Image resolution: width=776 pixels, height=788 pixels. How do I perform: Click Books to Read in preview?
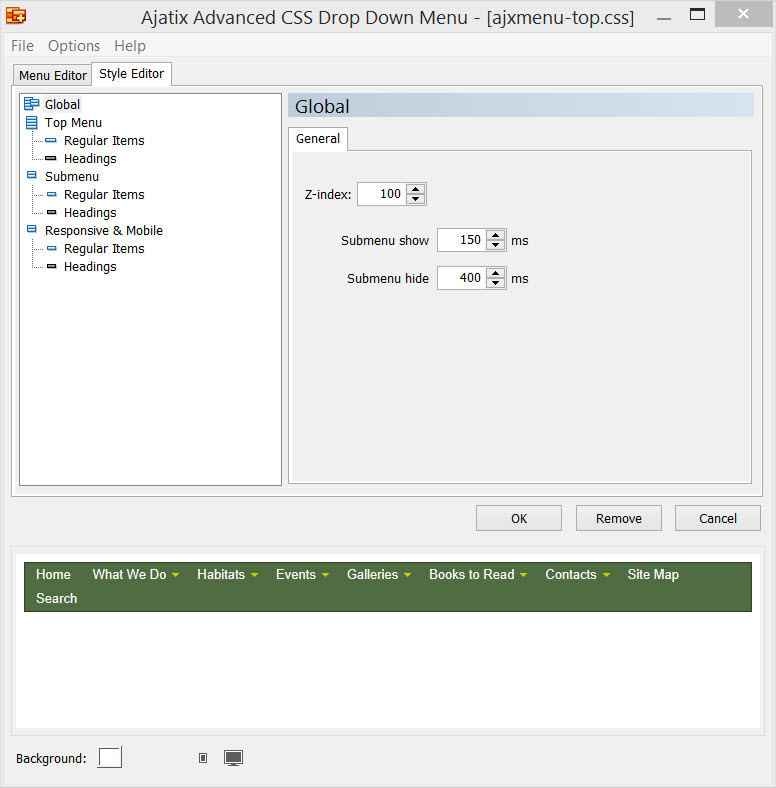click(x=472, y=574)
